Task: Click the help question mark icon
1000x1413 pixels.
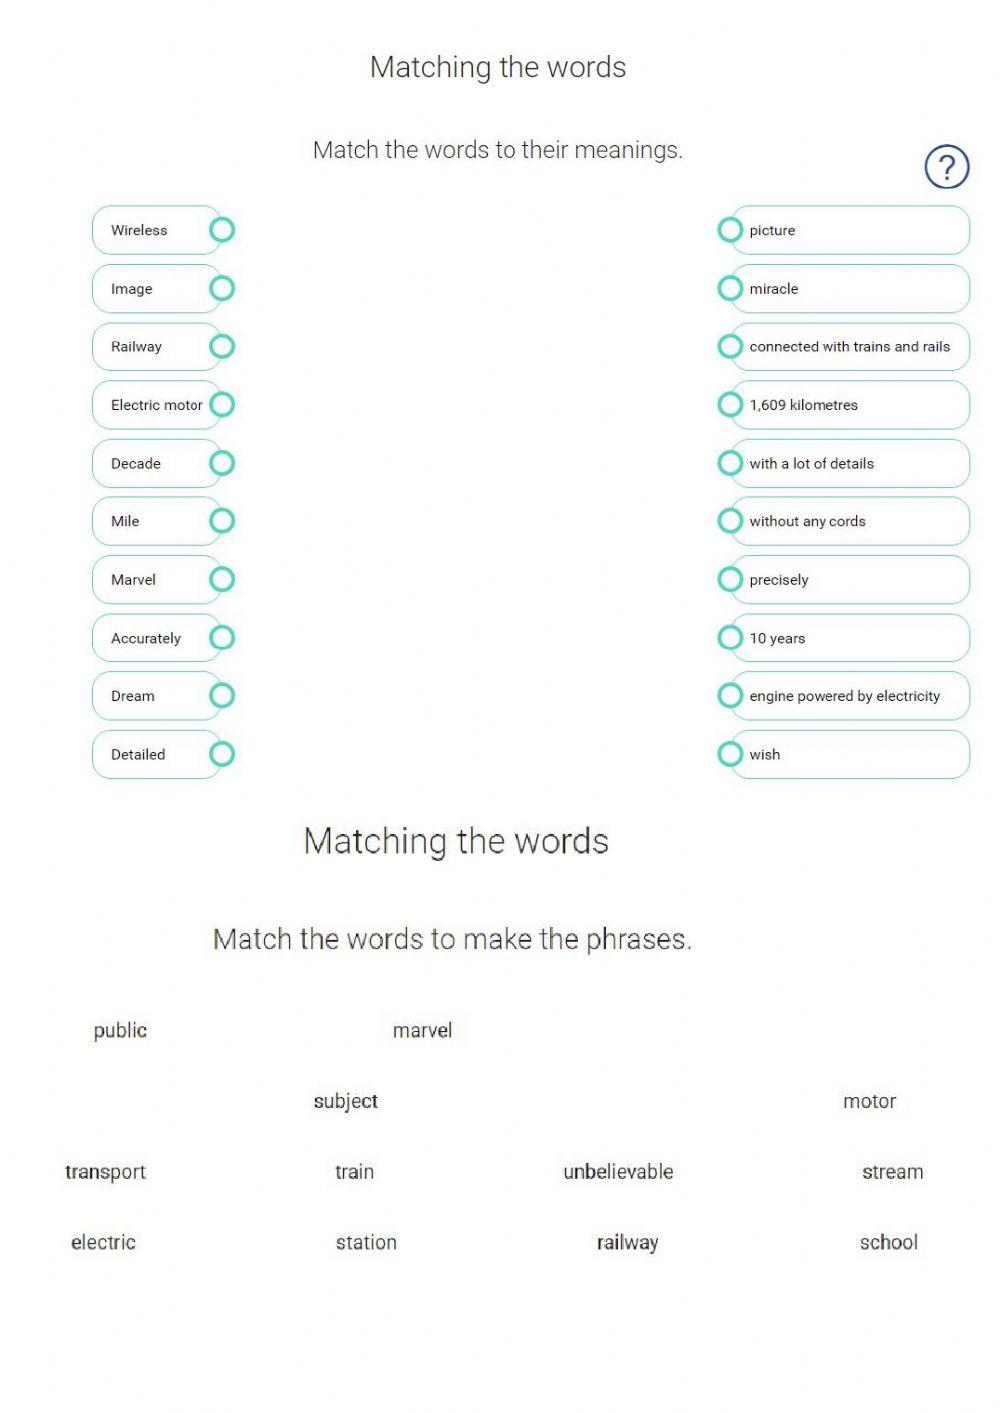Action: pos(946,167)
